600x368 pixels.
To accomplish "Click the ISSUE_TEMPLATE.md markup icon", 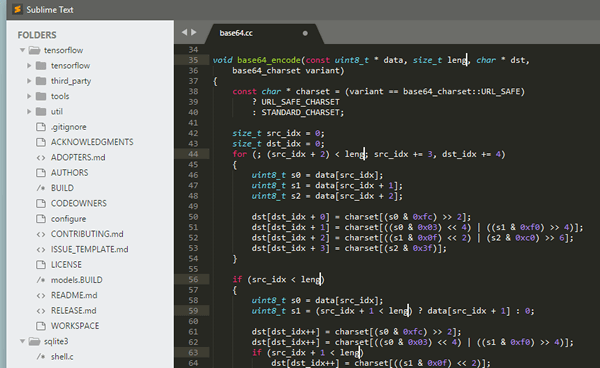I will coord(41,249).
